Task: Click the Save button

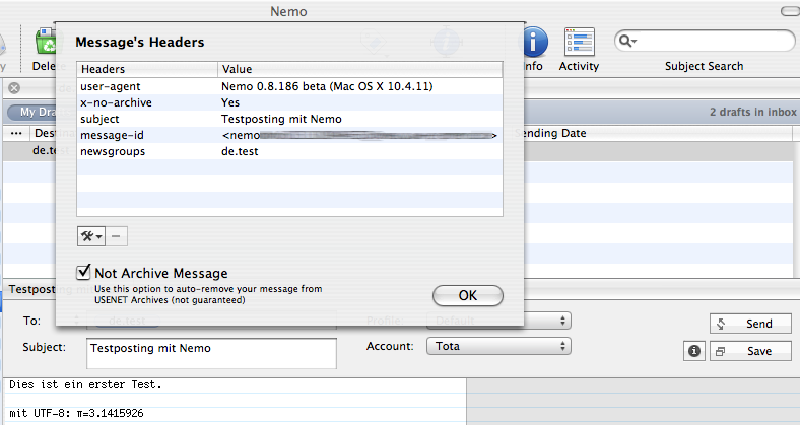Action: point(750,352)
